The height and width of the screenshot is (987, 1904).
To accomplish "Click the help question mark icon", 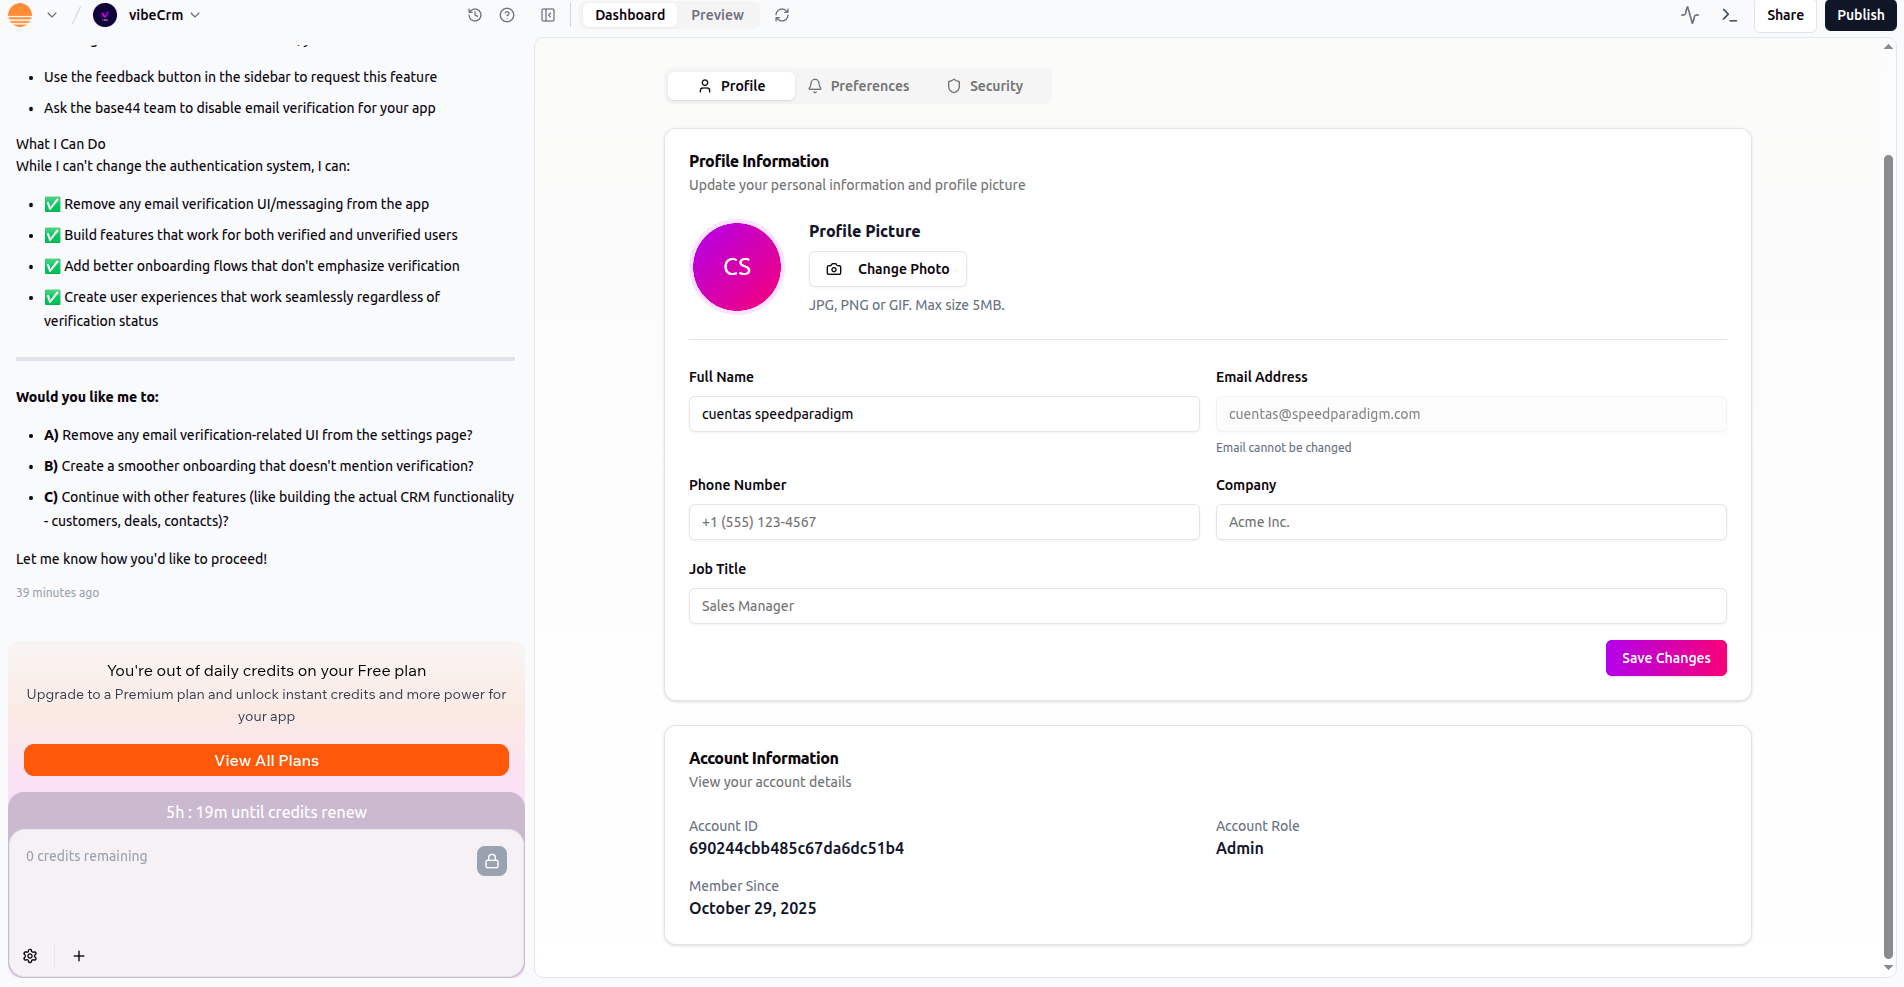I will (507, 15).
